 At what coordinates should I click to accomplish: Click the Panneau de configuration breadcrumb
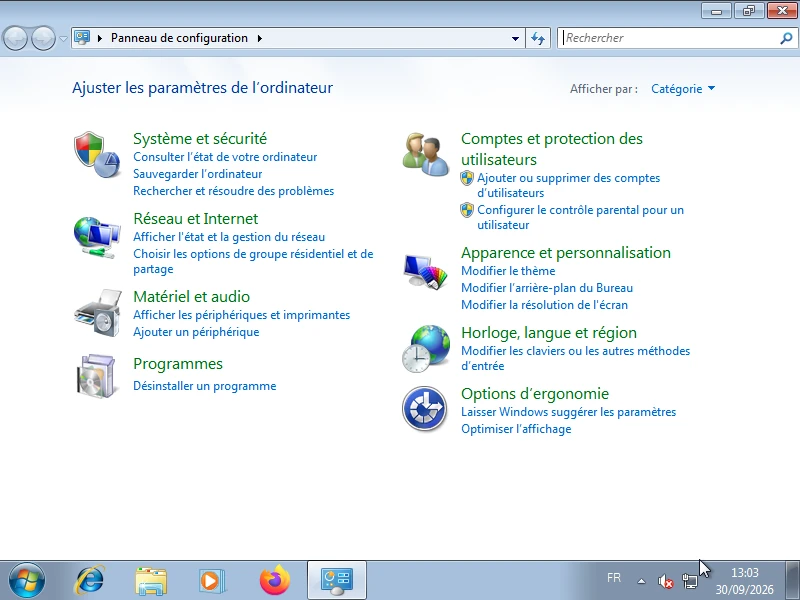(x=179, y=38)
